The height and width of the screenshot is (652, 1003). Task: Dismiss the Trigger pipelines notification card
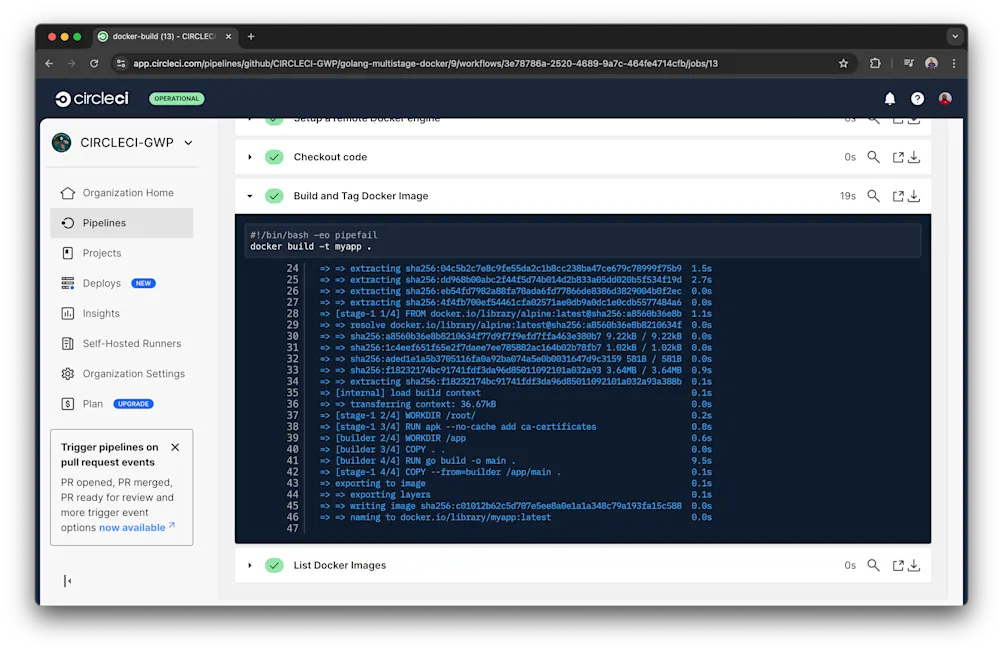click(x=175, y=447)
